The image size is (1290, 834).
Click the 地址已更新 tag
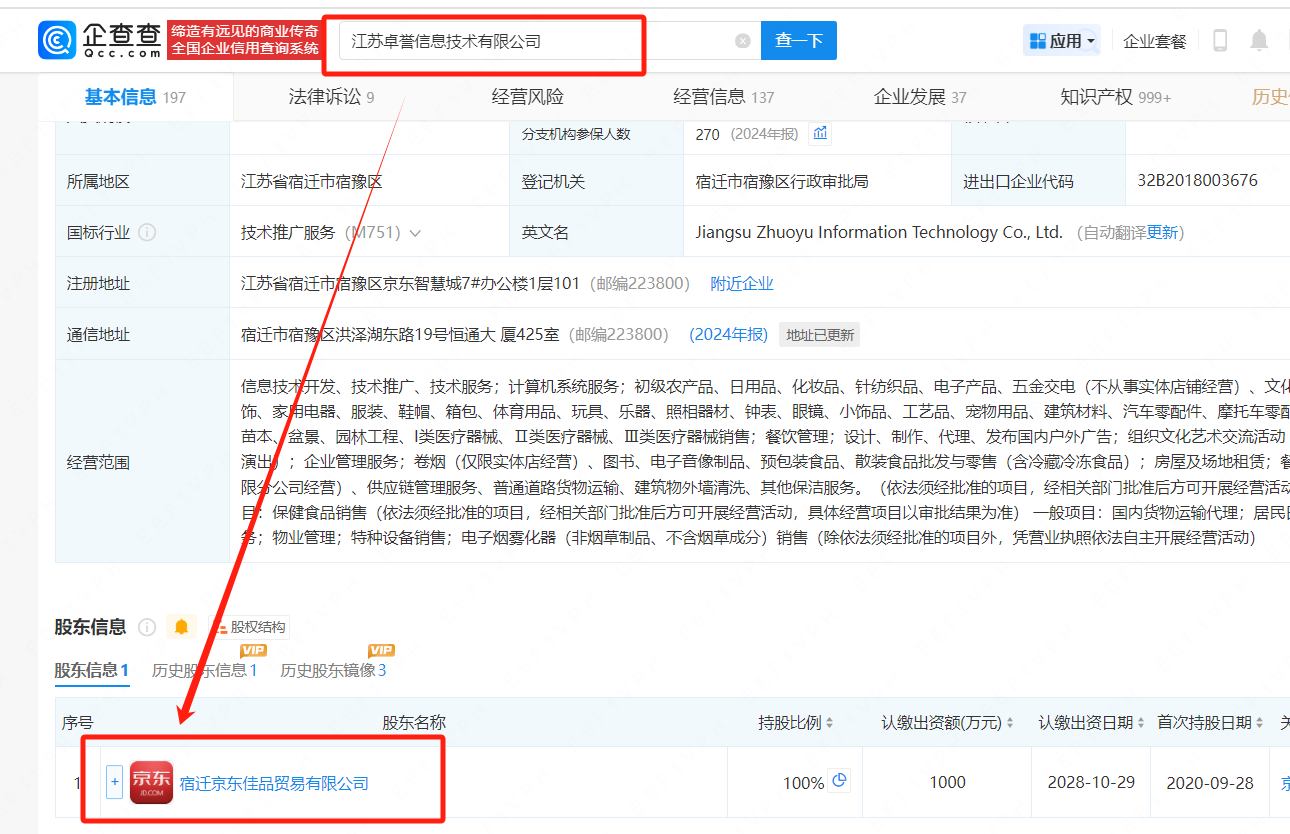[820, 335]
